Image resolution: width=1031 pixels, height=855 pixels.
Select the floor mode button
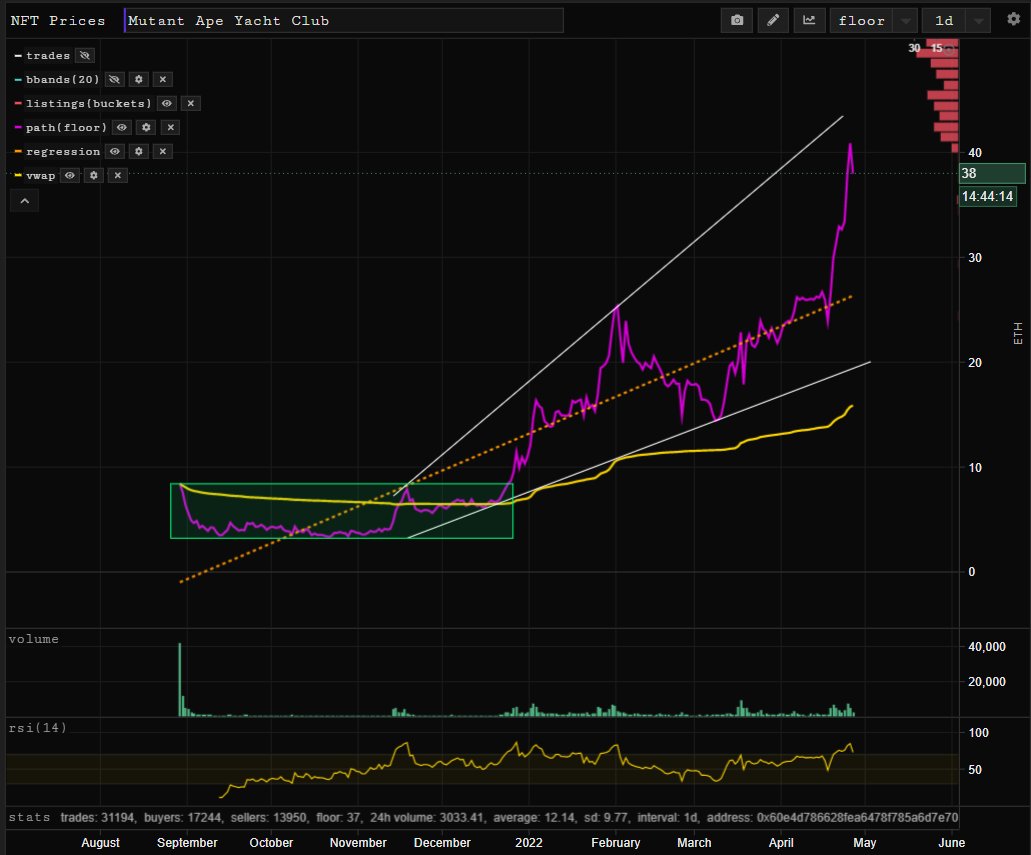[861, 20]
